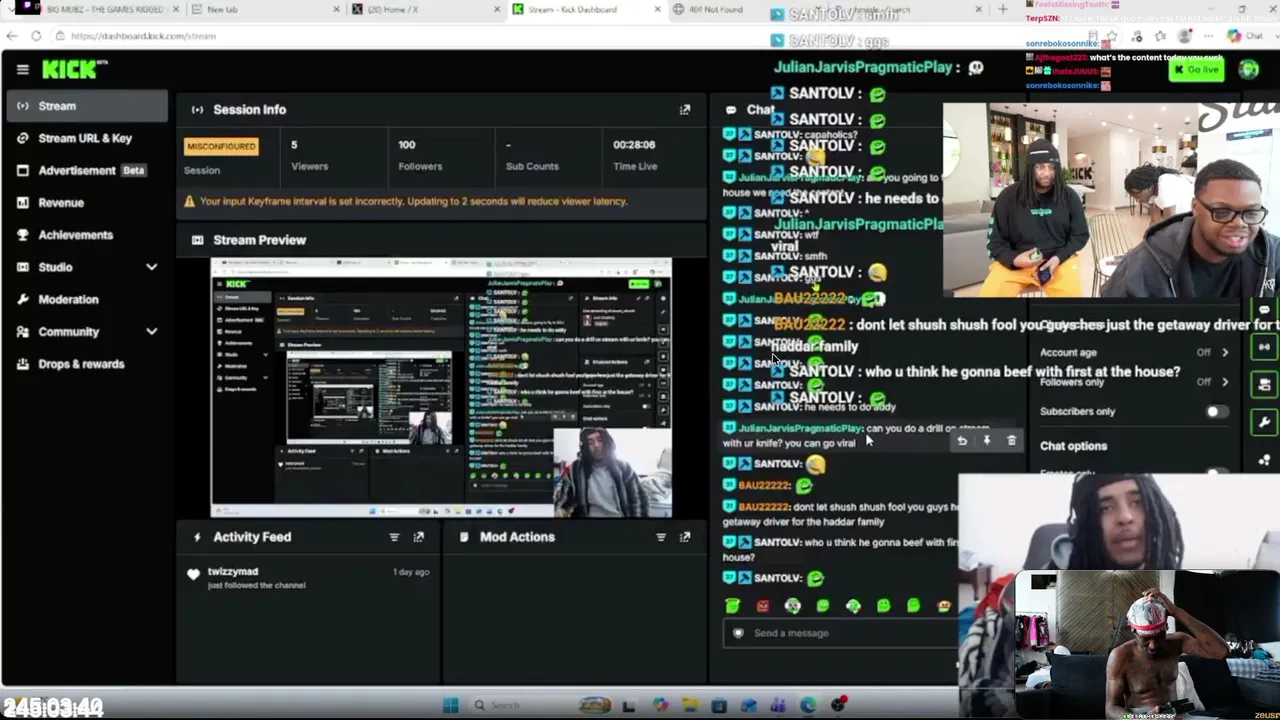Viewport: 1280px width, 720px height.
Task: Pop out the Mod Actions panel
Action: coord(685,537)
